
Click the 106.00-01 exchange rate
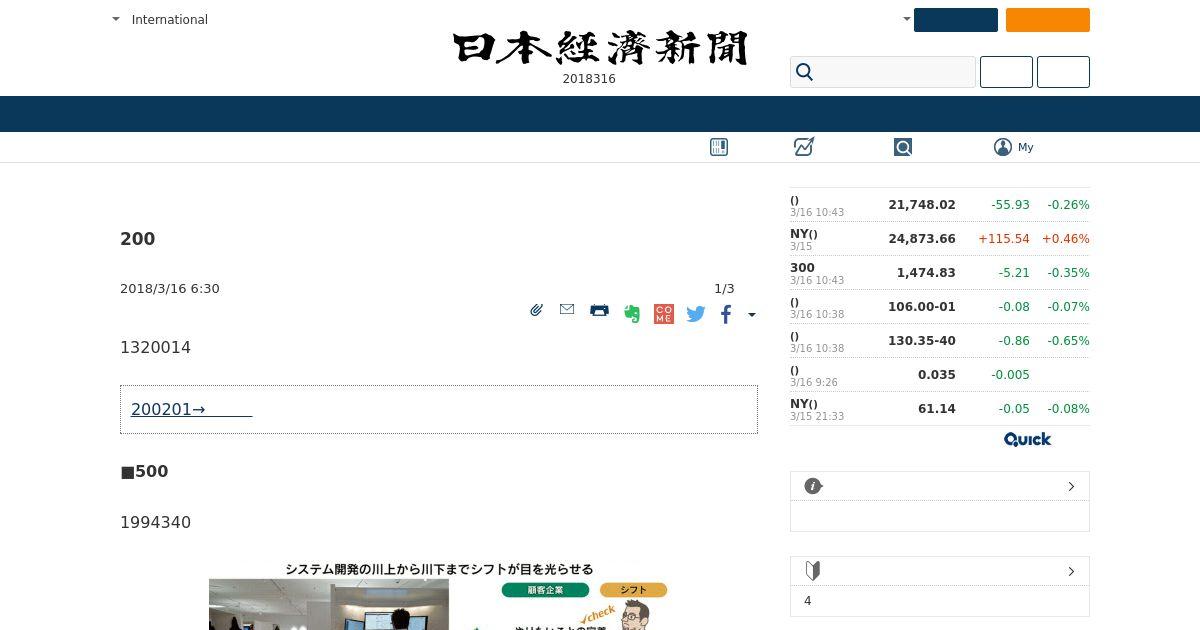[922, 307]
